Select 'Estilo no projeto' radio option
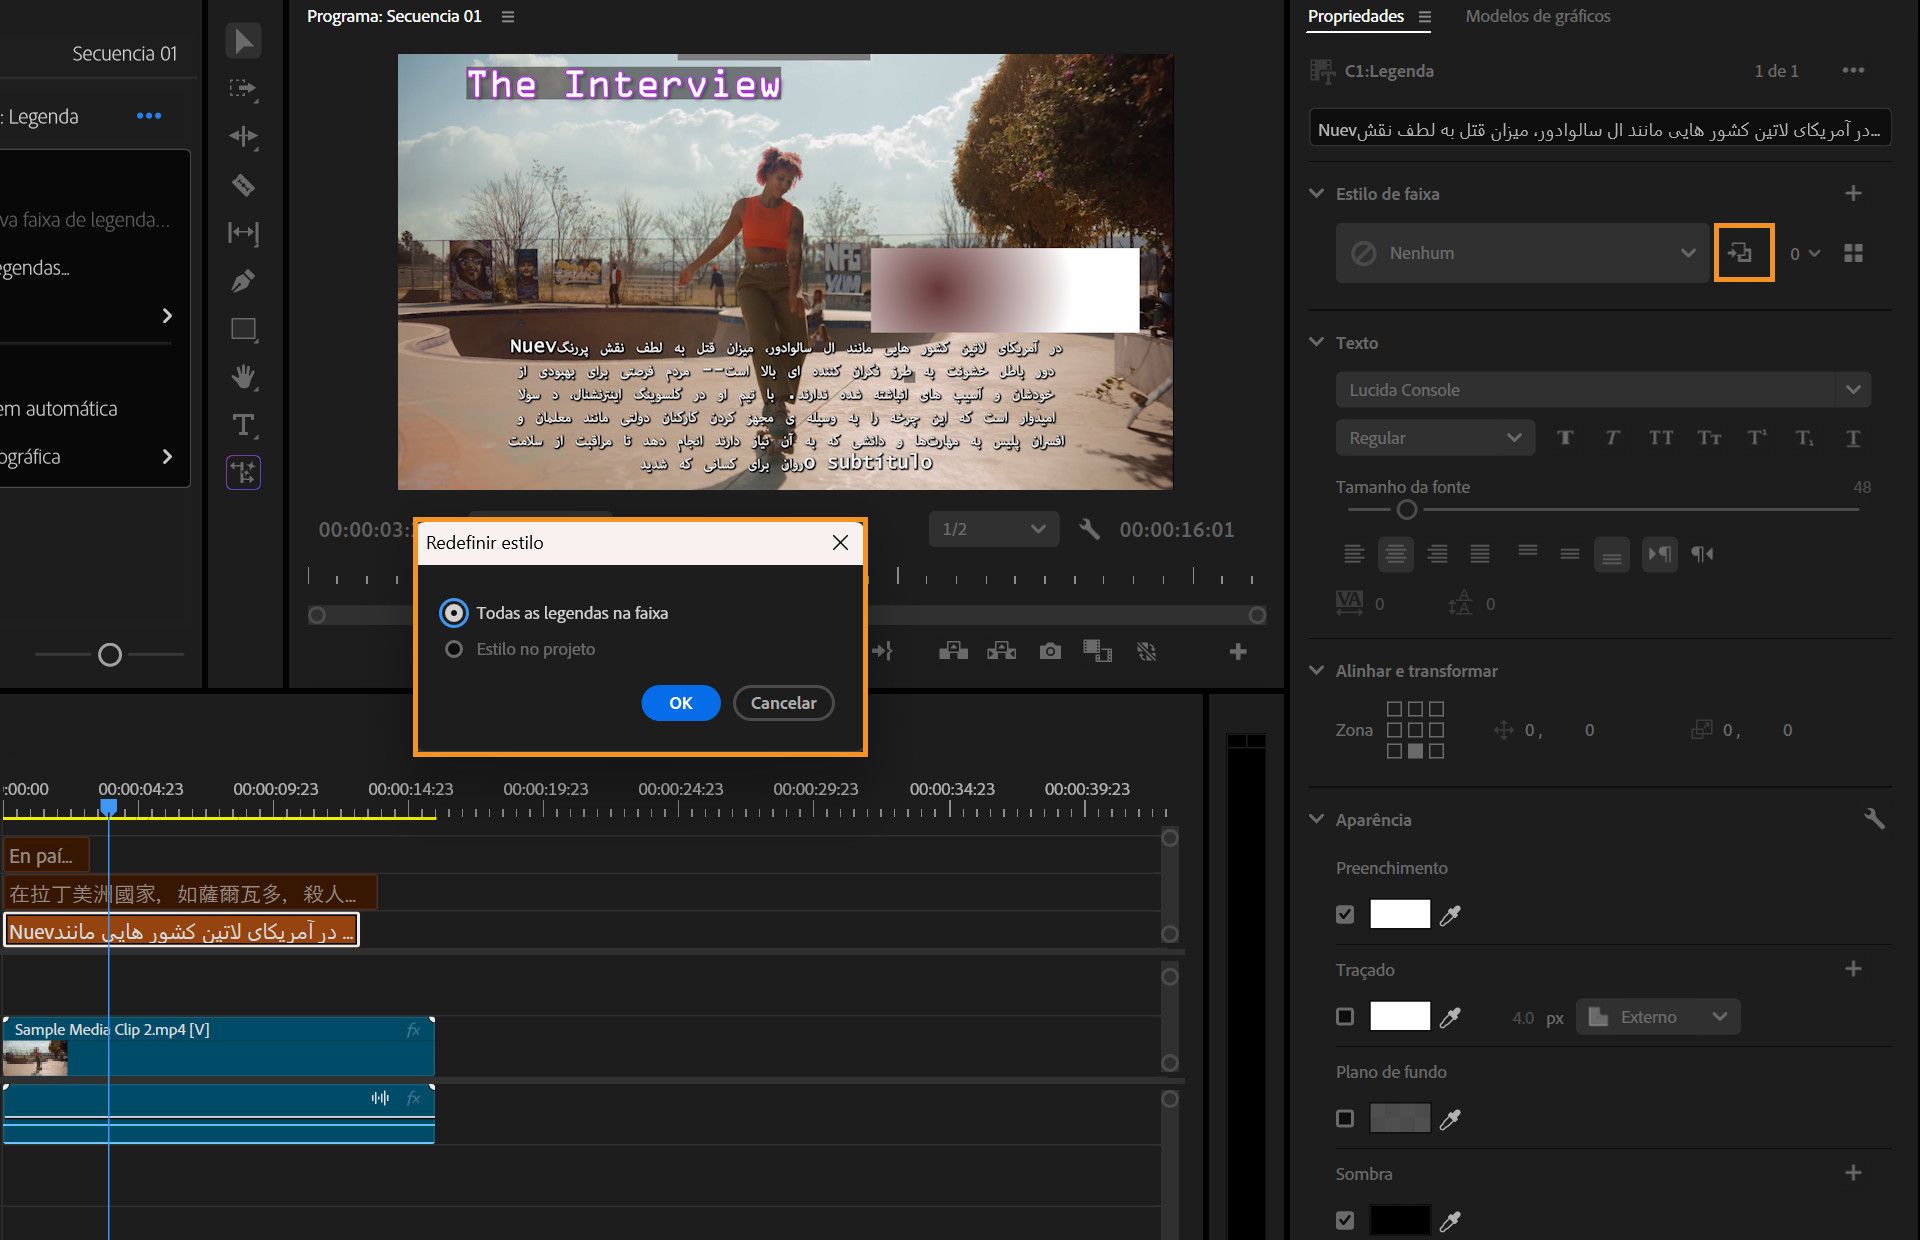The width and height of the screenshot is (1920, 1240). (x=454, y=649)
